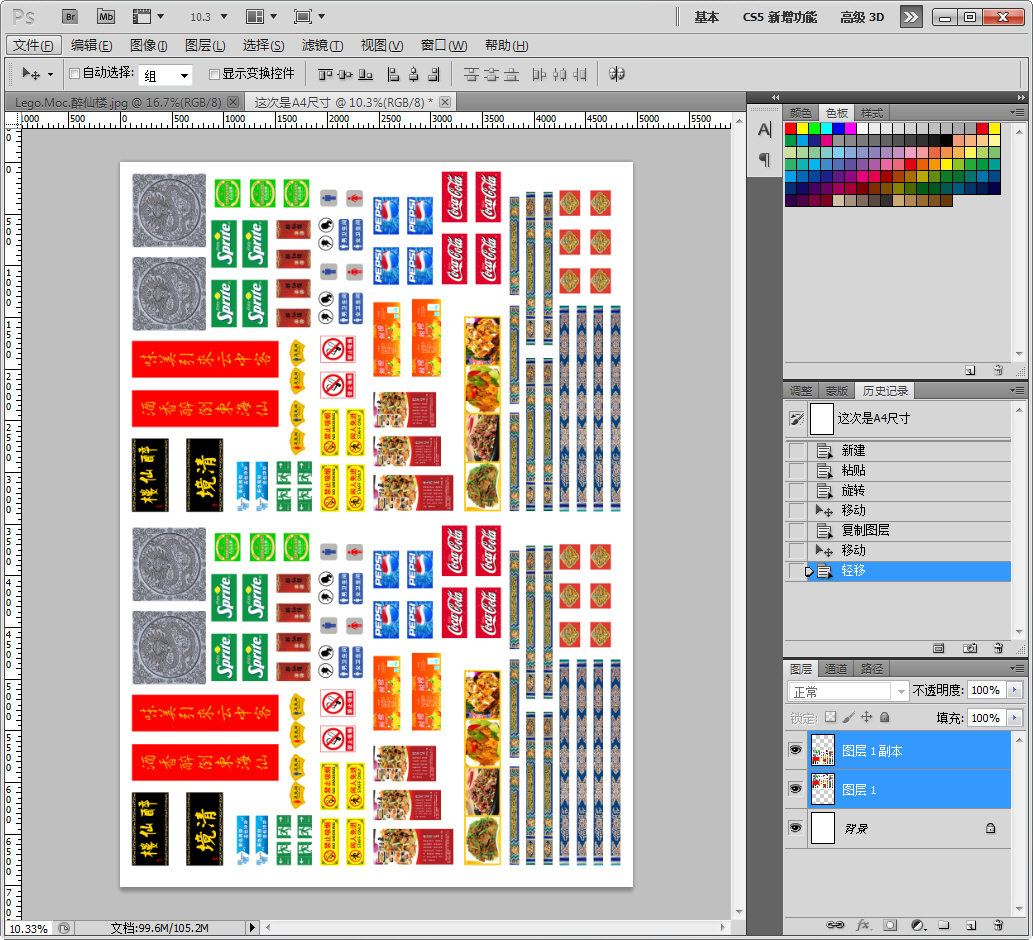Open the Paragraph panel icon
Image resolution: width=1033 pixels, height=940 pixels.
pyautogui.click(x=764, y=159)
